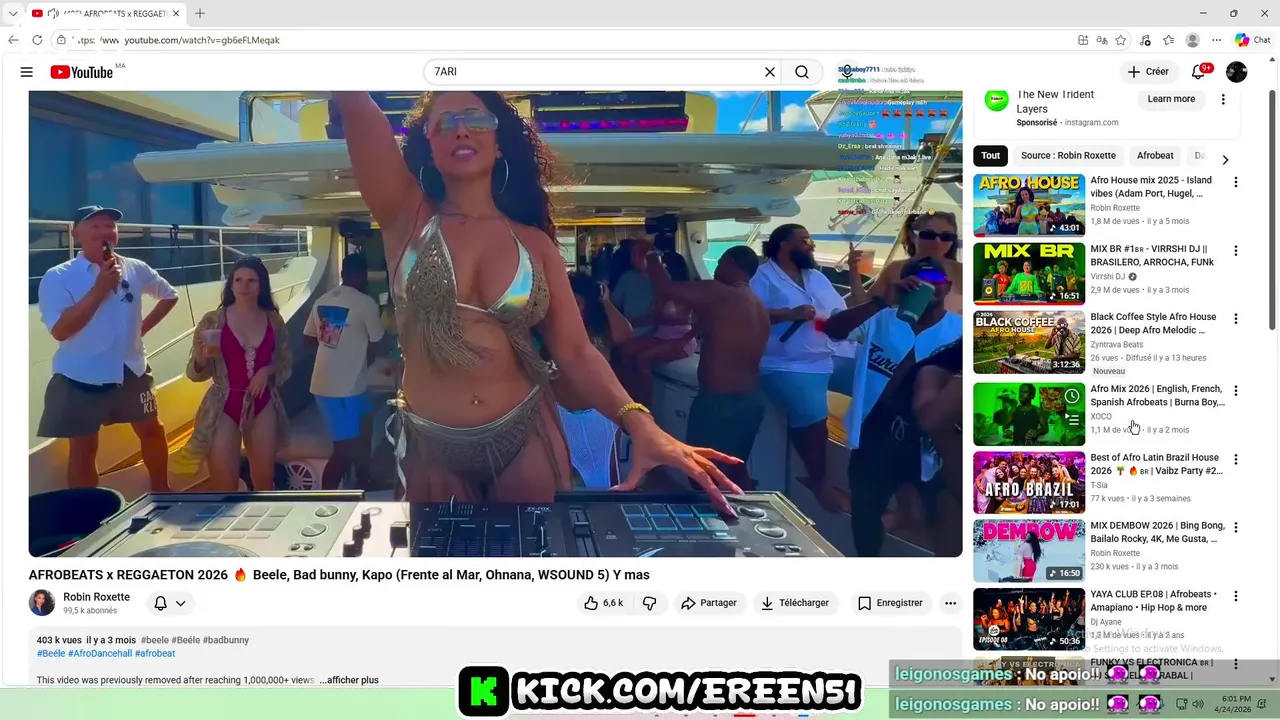Open the three-dot more actions under the video
The height and width of the screenshot is (720, 1280).
click(950, 603)
